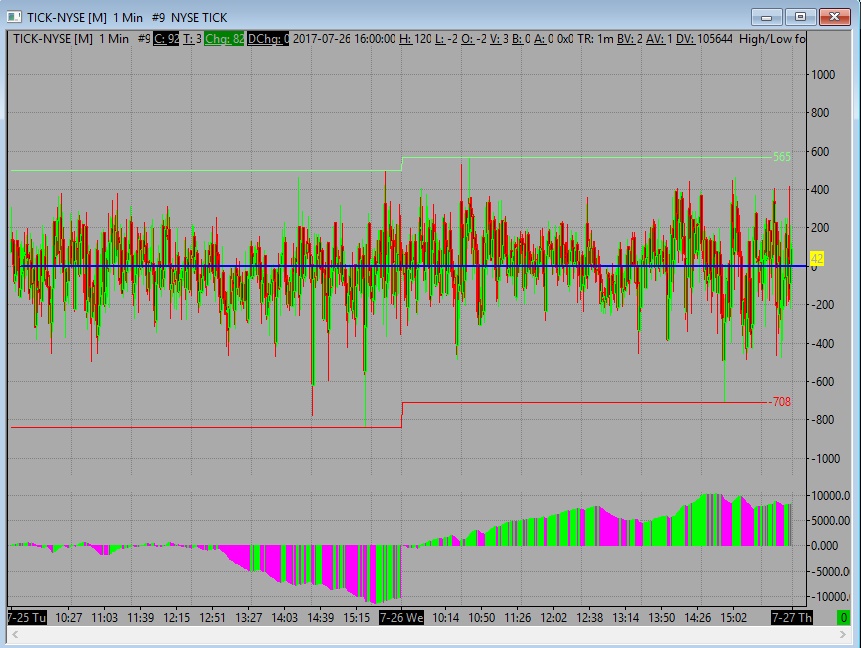Viewport: 861px width, 648px height.
Task: Click the 400 value on price scale
Action: 820,189
